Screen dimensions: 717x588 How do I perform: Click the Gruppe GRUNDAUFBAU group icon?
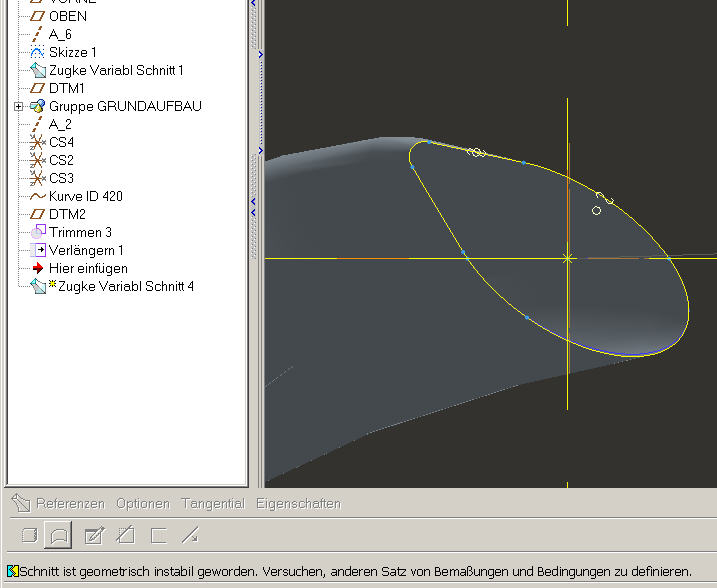37,106
